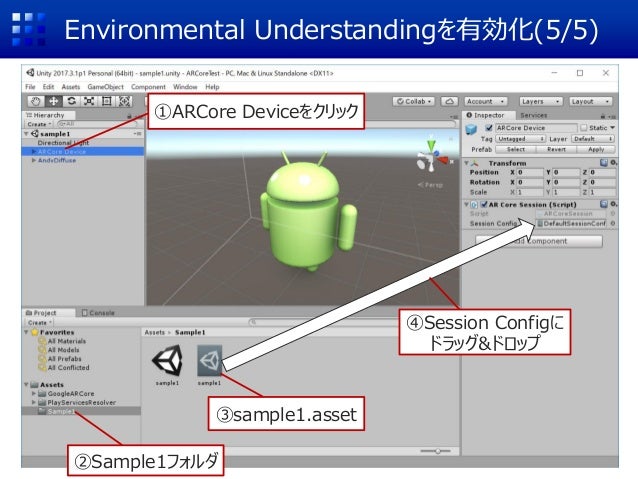Viewport: 638px width, 479px height.
Task: Click Session Config object picker circle
Action: pyautogui.click(x=612, y=223)
